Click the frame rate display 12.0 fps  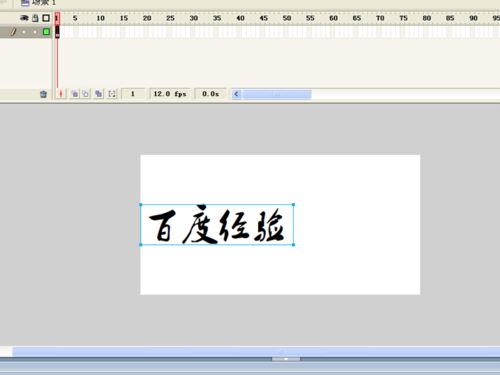pyautogui.click(x=170, y=94)
